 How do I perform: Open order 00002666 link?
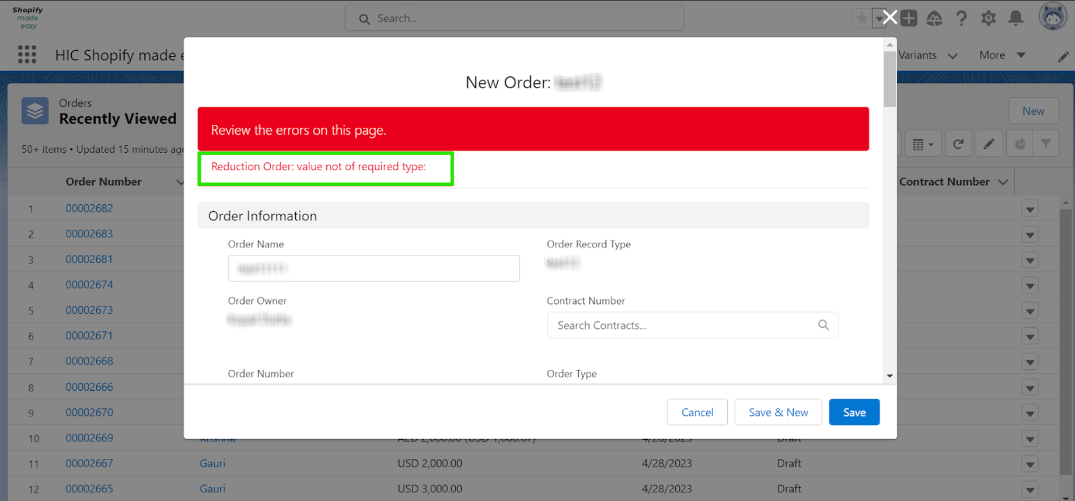(x=89, y=387)
